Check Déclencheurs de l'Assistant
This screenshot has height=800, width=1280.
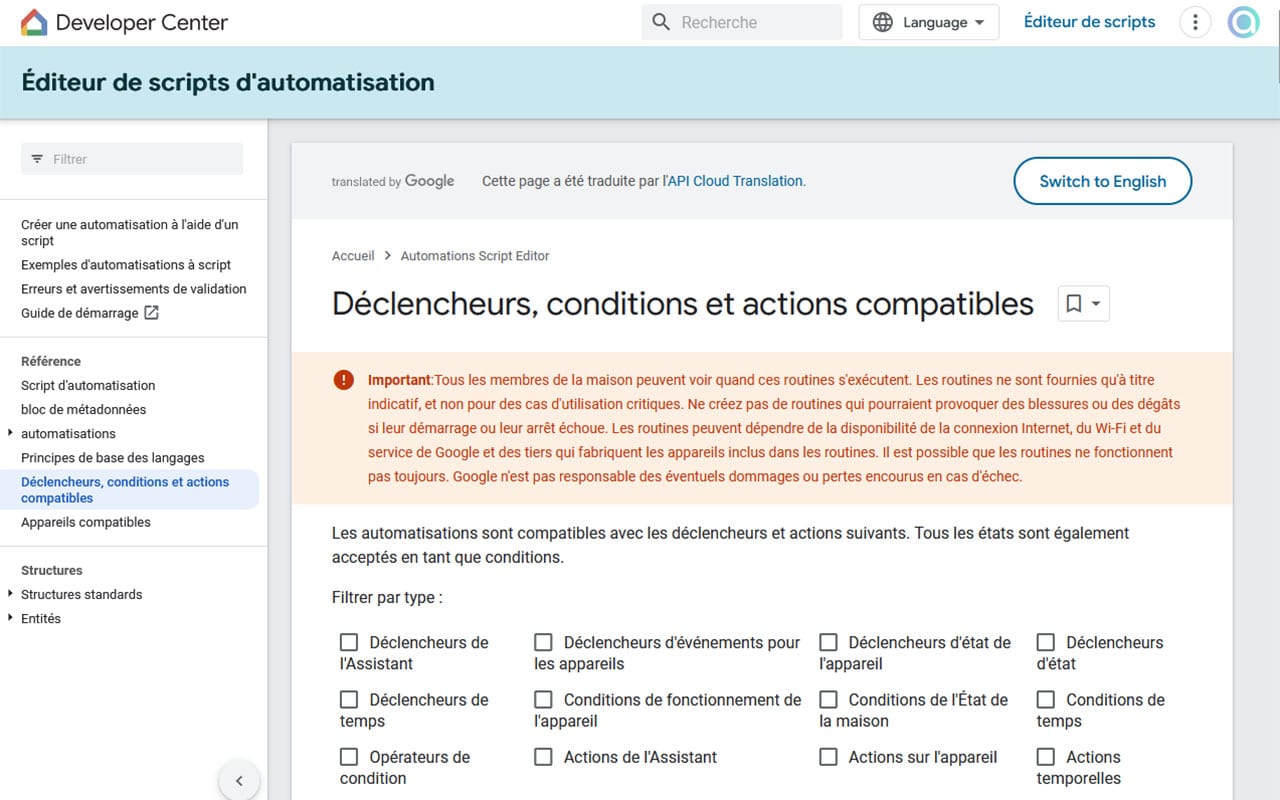(x=349, y=642)
